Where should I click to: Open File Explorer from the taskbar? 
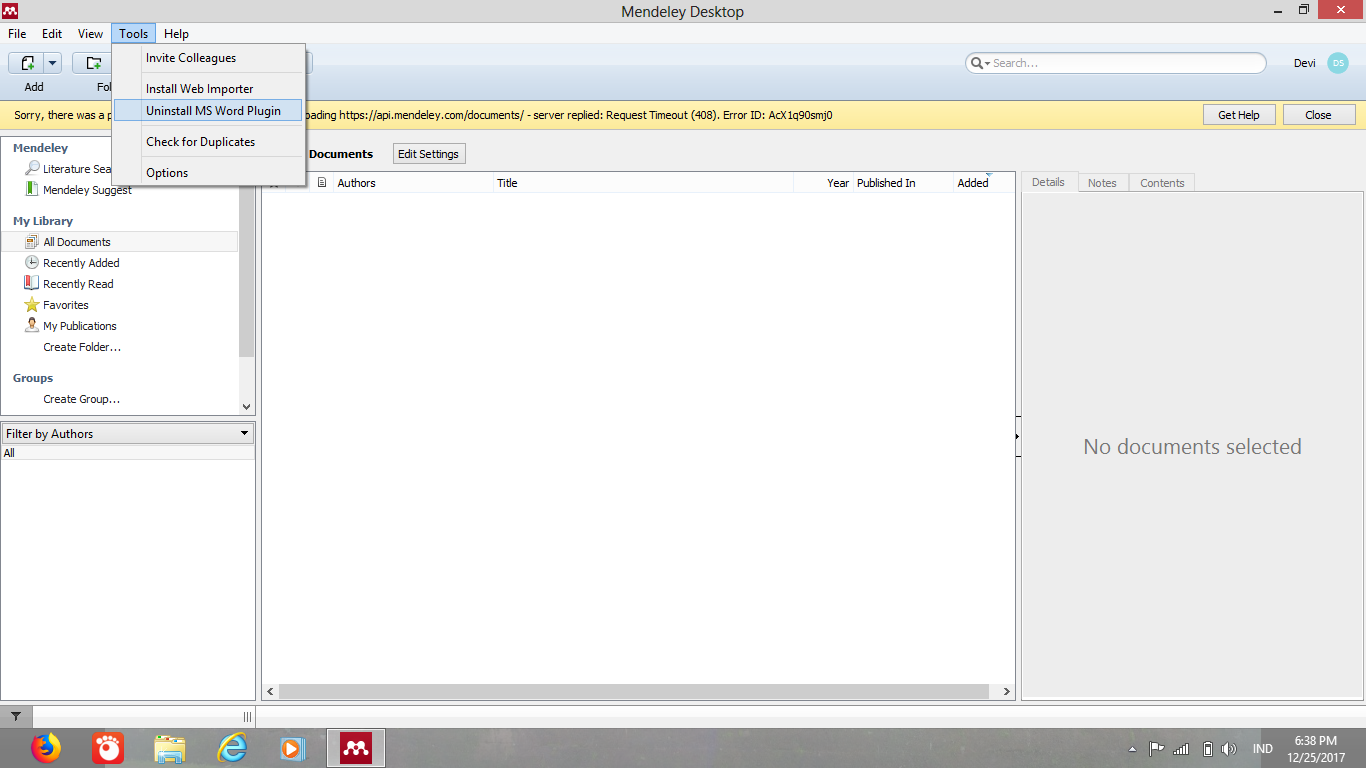click(x=170, y=747)
